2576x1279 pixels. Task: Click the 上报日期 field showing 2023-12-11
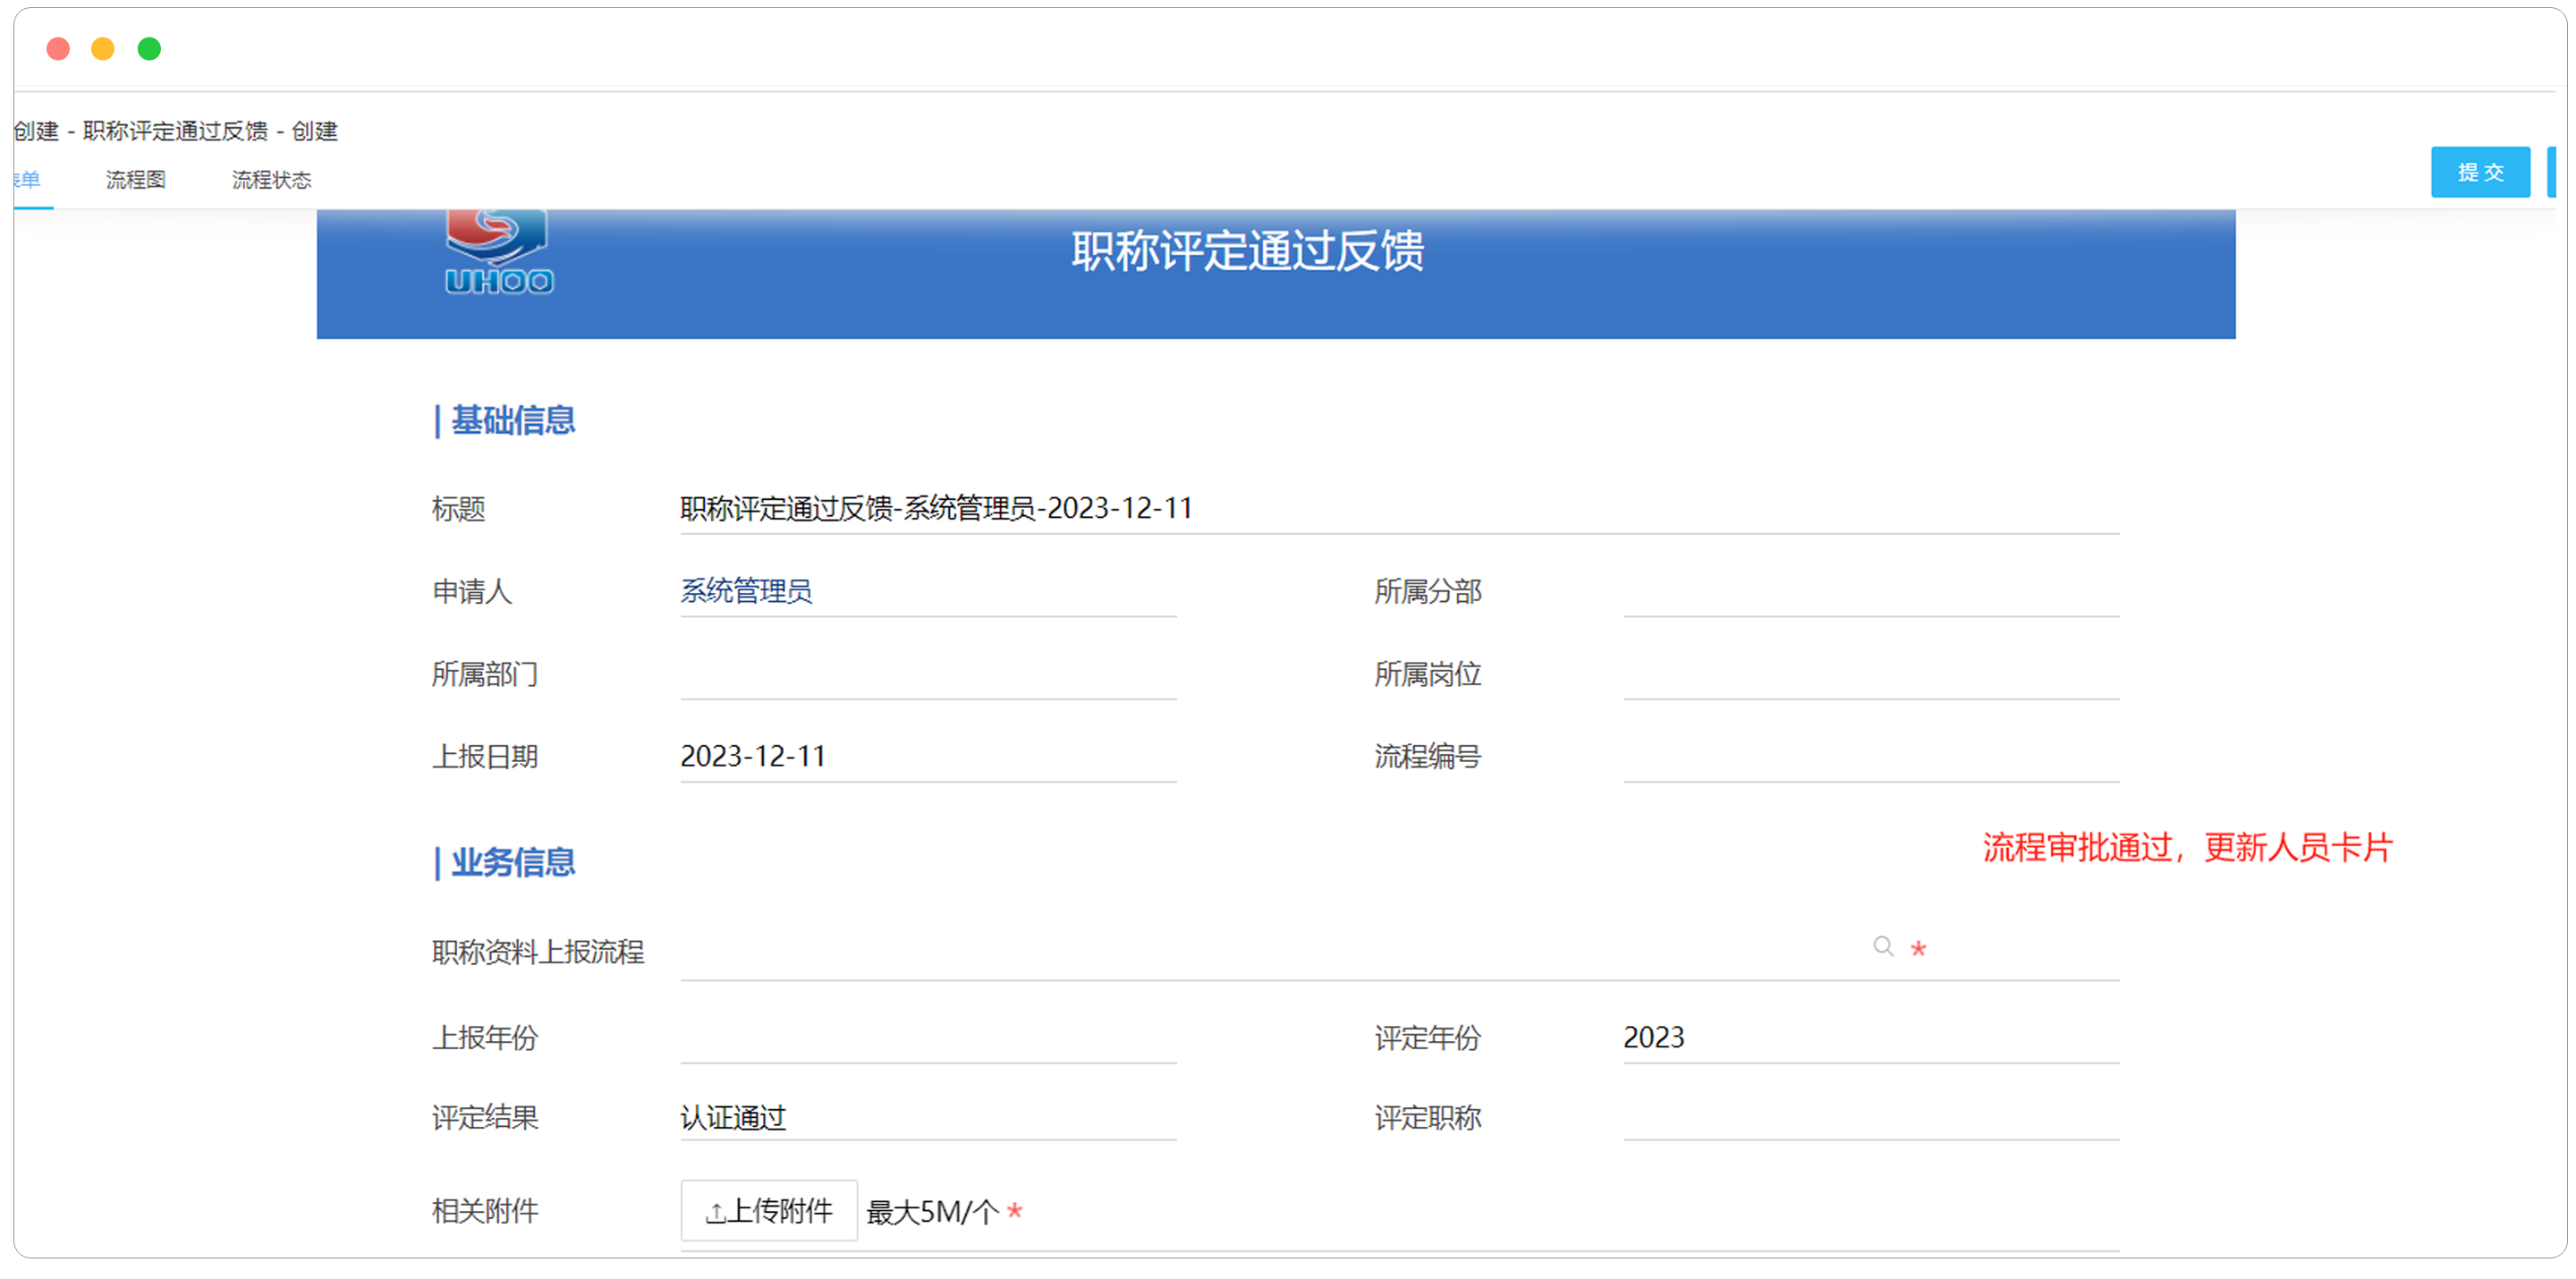(x=928, y=757)
